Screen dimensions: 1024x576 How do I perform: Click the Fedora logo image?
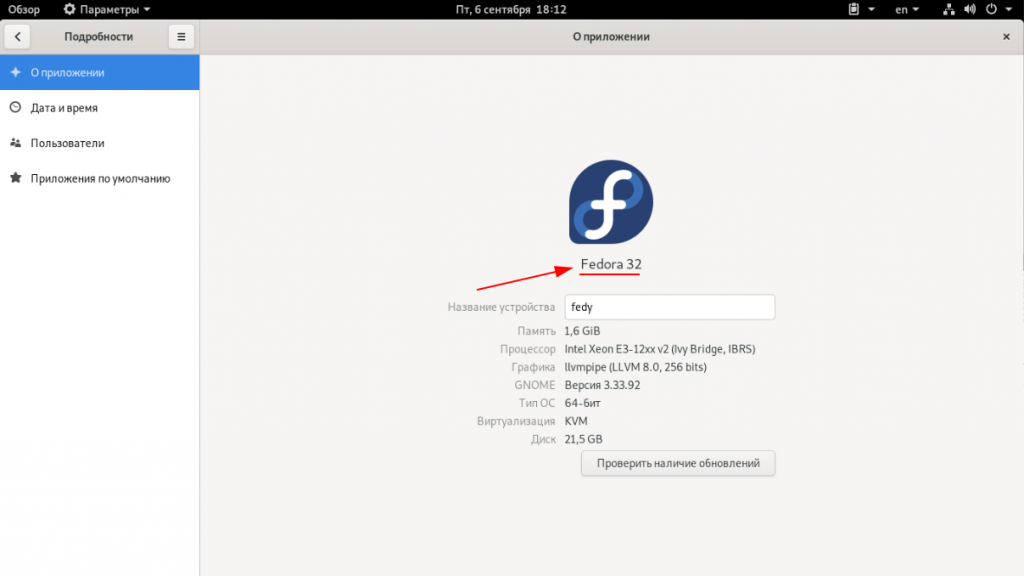(611, 202)
